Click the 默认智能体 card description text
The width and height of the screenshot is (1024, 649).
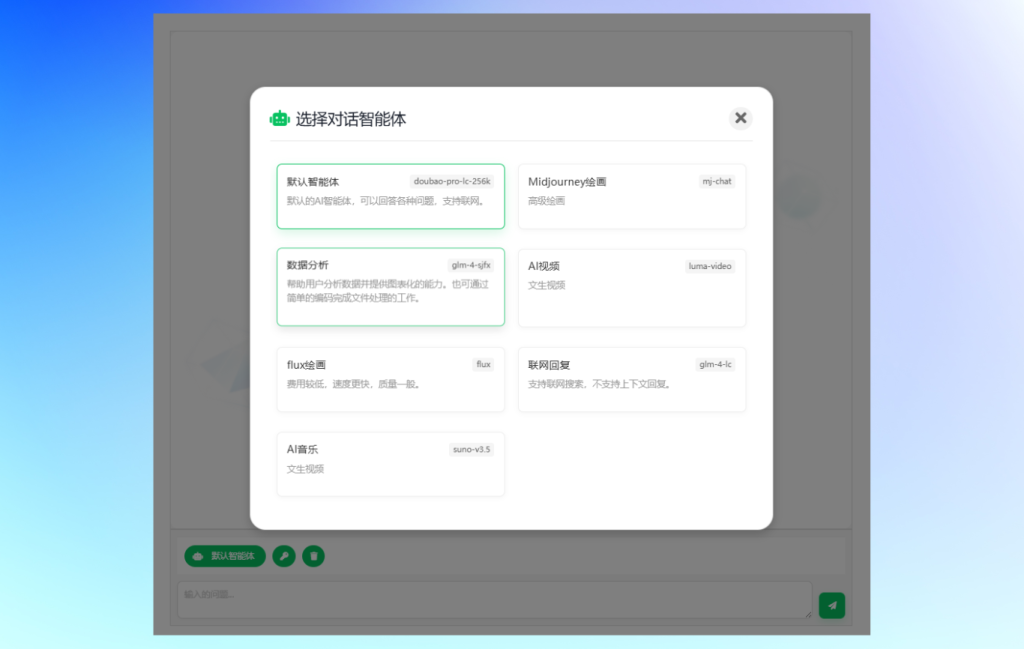(386, 201)
